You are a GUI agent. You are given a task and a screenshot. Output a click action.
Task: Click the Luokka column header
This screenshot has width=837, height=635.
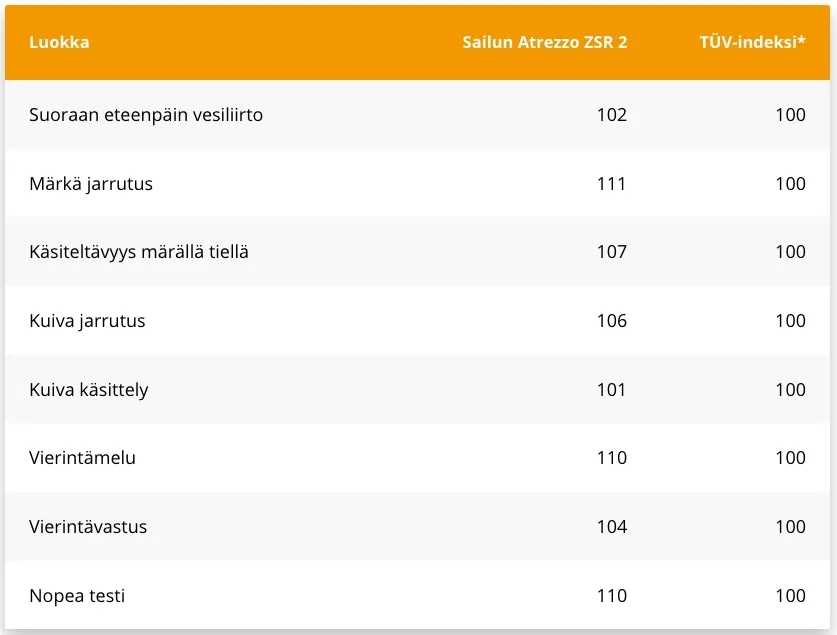point(59,42)
